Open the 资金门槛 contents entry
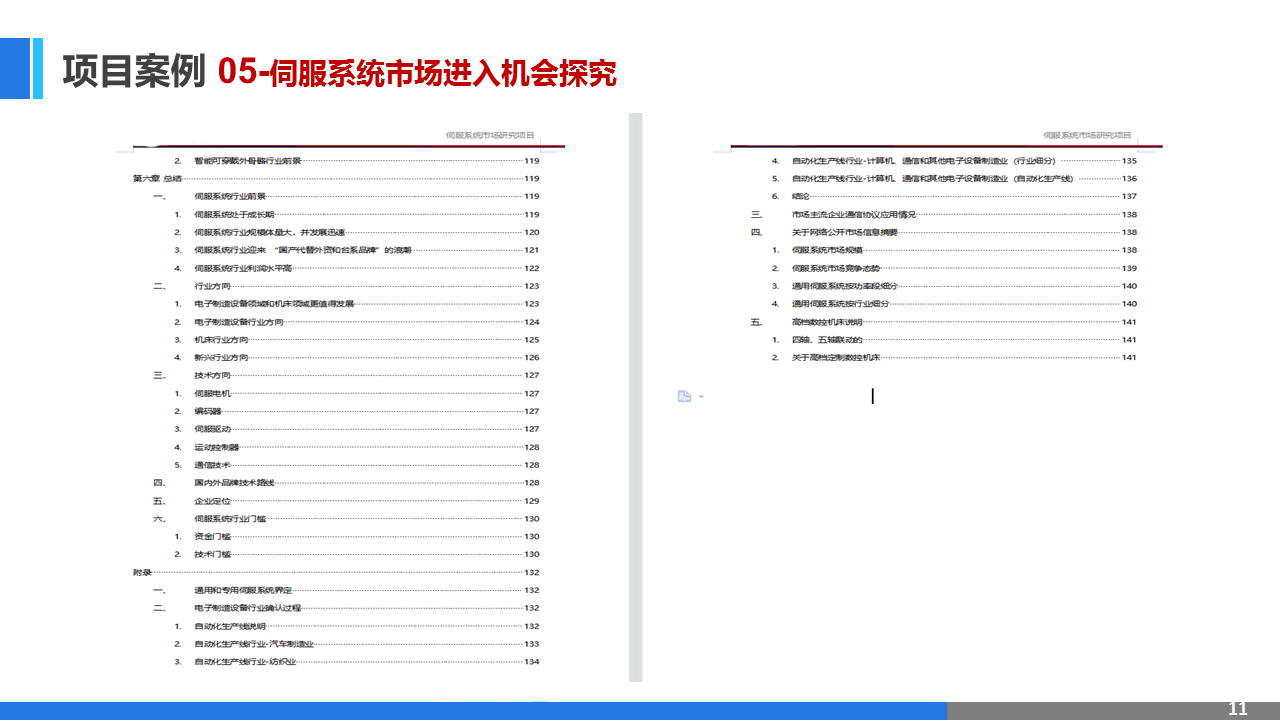This screenshot has width=1280, height=720. [212, 537]
